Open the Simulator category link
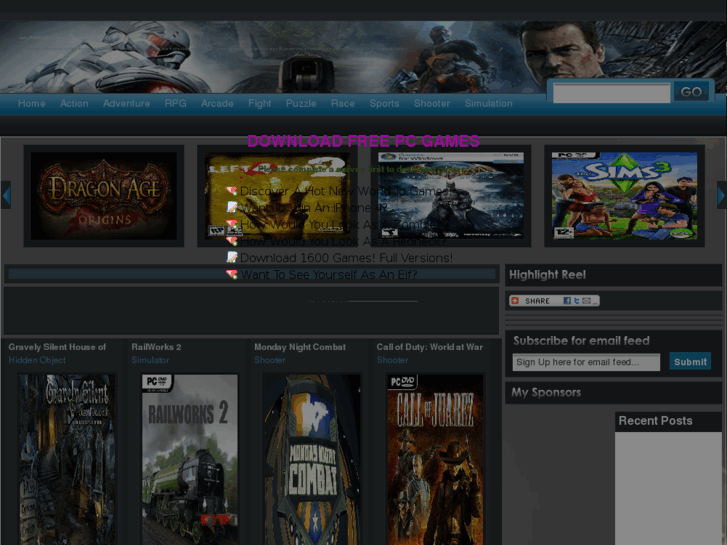Viewport: 727px width, 545px height. point(150,360)
